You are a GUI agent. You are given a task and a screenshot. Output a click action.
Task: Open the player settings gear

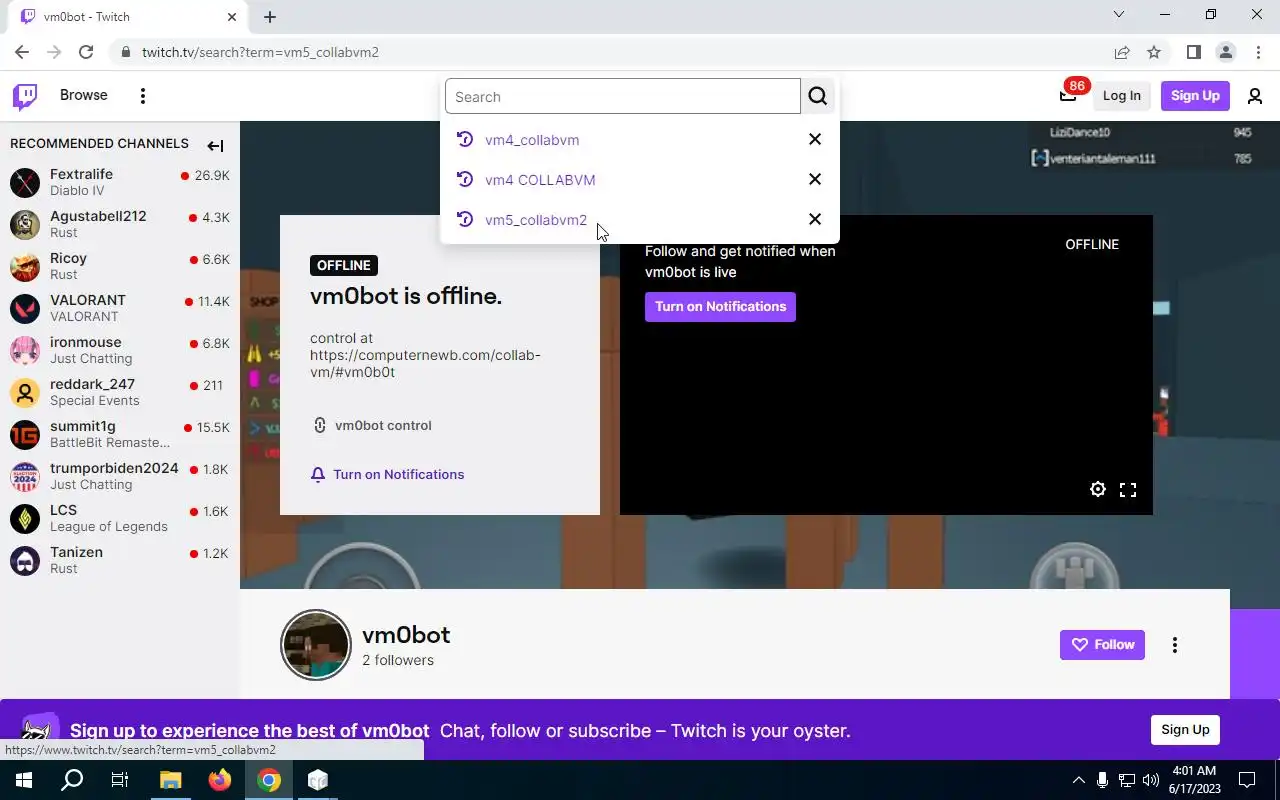click(x=1098, y=489)
